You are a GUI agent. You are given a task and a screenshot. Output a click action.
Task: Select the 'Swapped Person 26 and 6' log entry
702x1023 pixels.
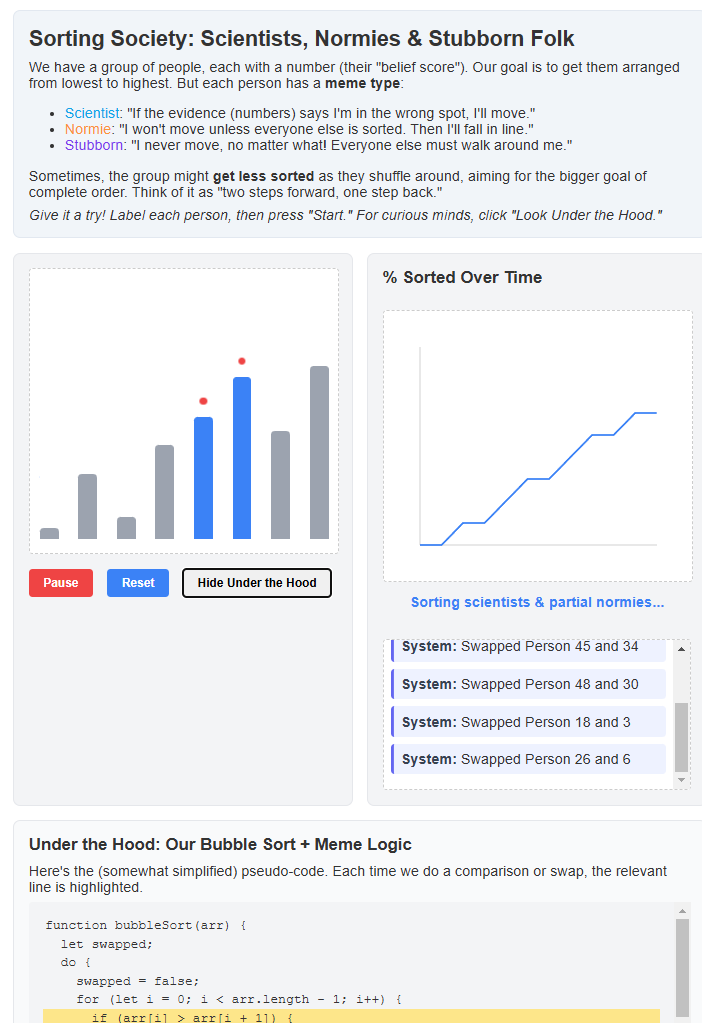(x=528, y=759)
